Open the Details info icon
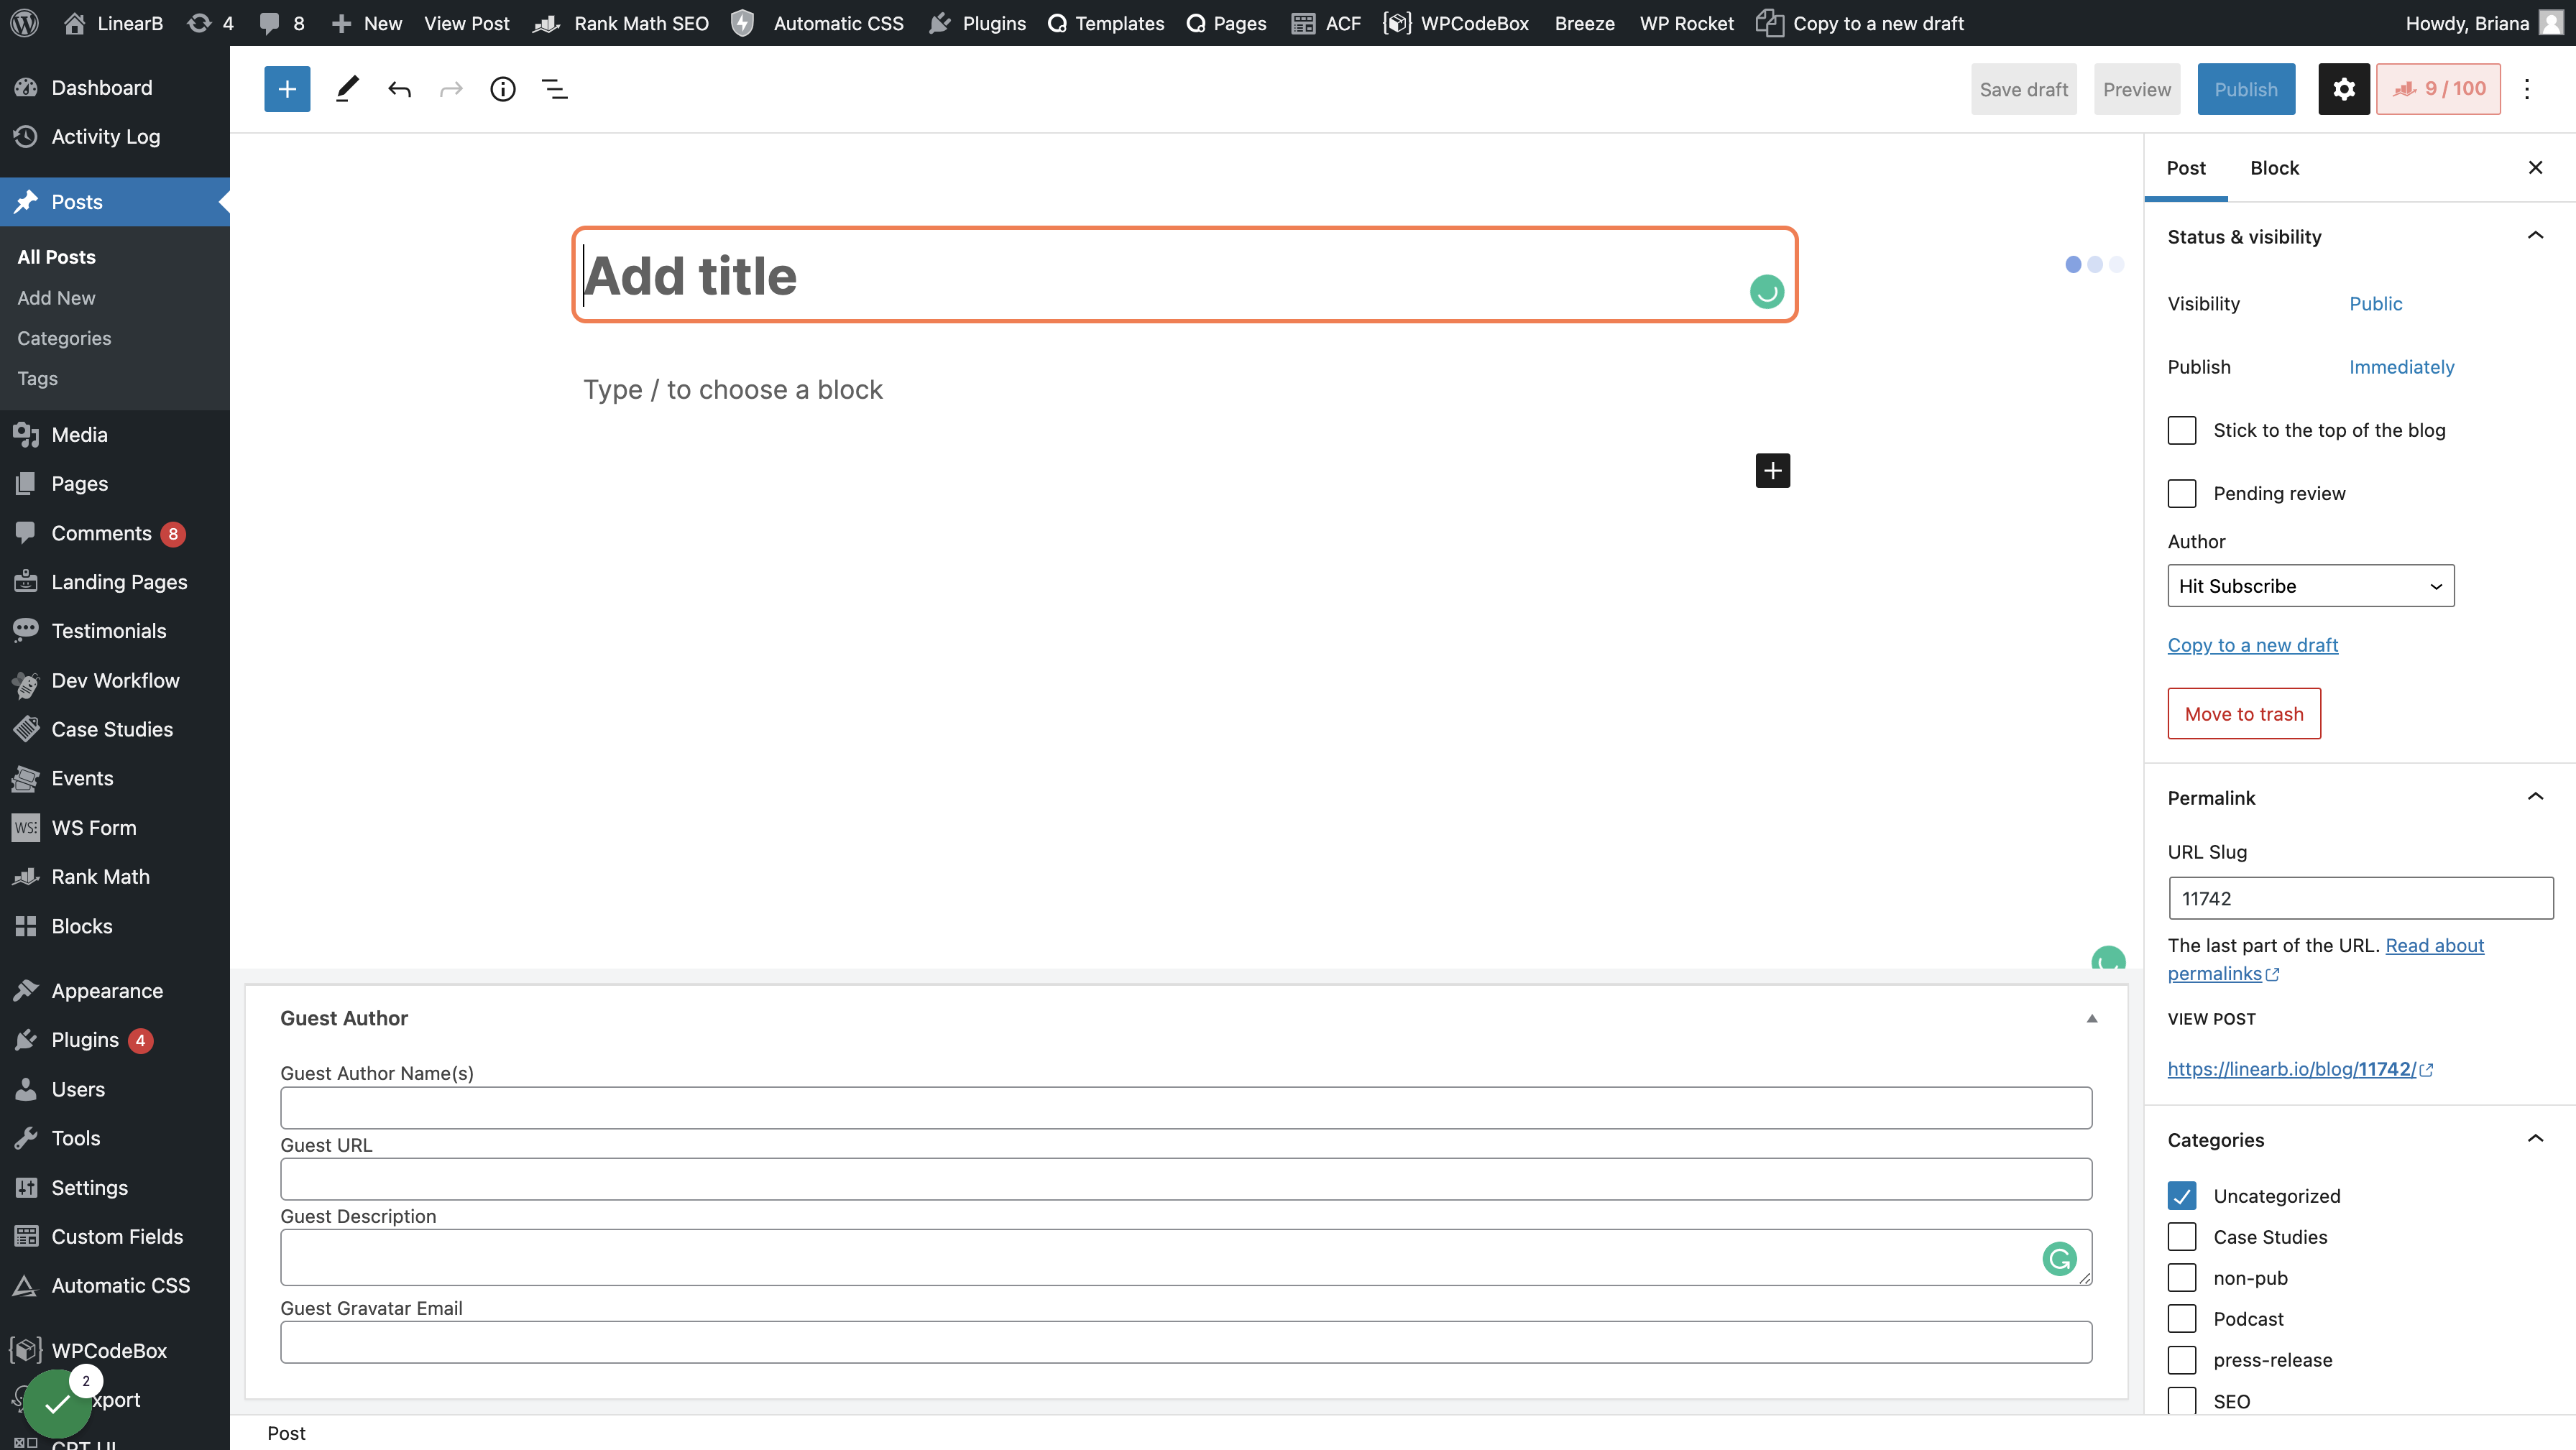The height and width of the screenshot is (1450, 2576). pos(503,89)
